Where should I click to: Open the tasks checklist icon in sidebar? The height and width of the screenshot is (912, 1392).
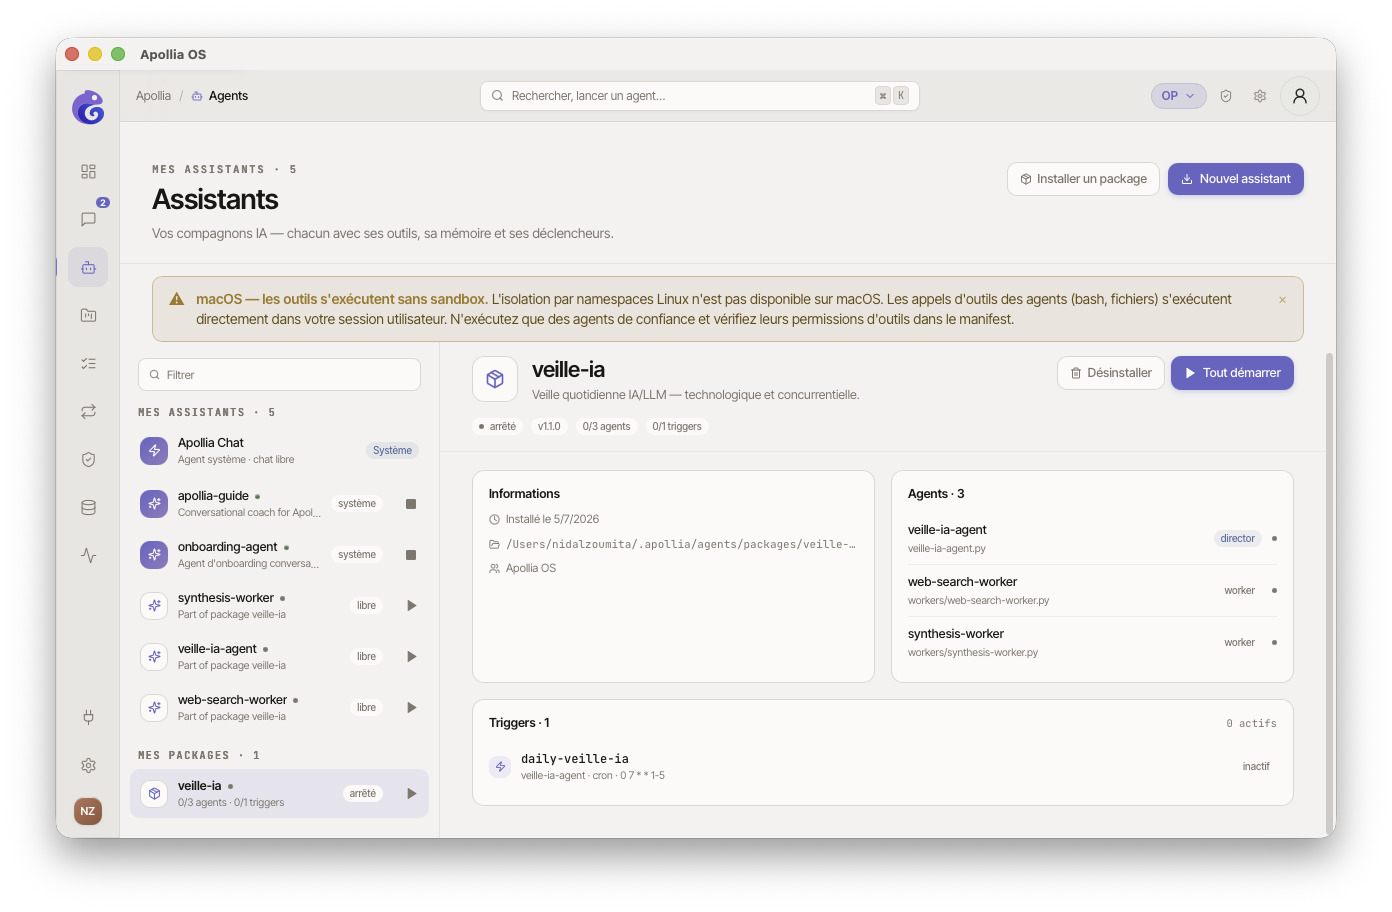88,363
